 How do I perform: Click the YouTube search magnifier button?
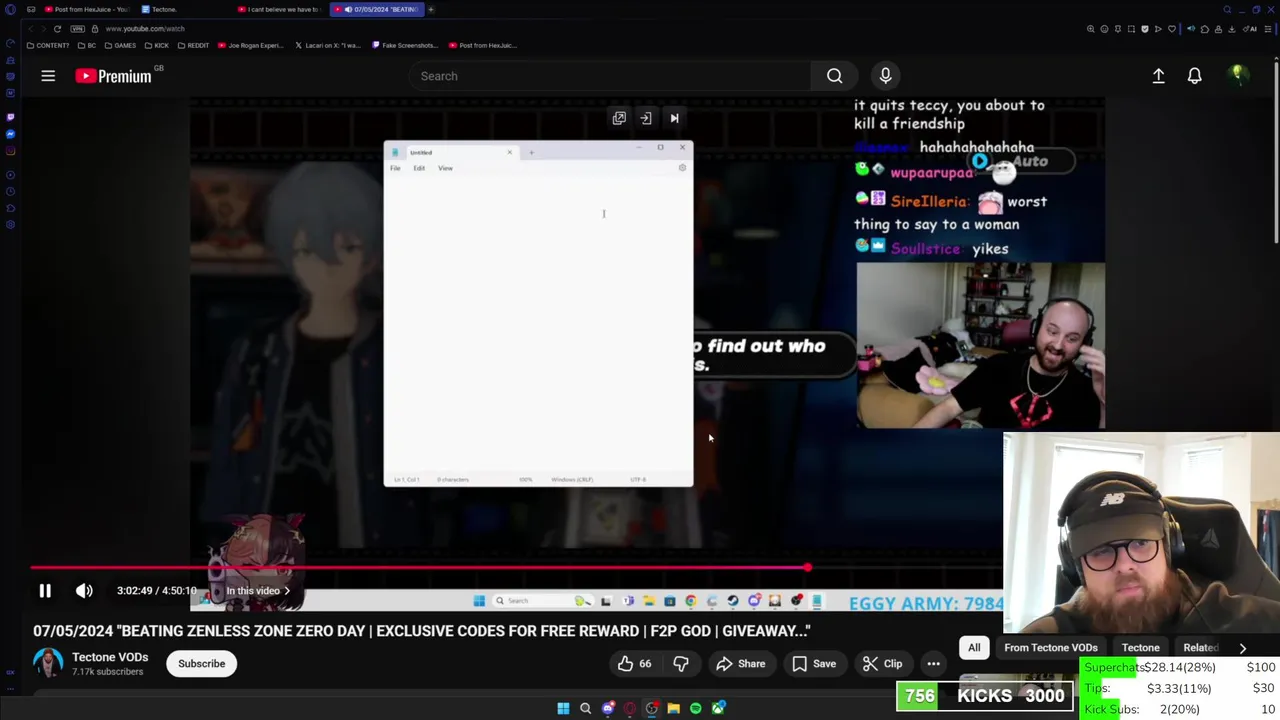(834, 76)
